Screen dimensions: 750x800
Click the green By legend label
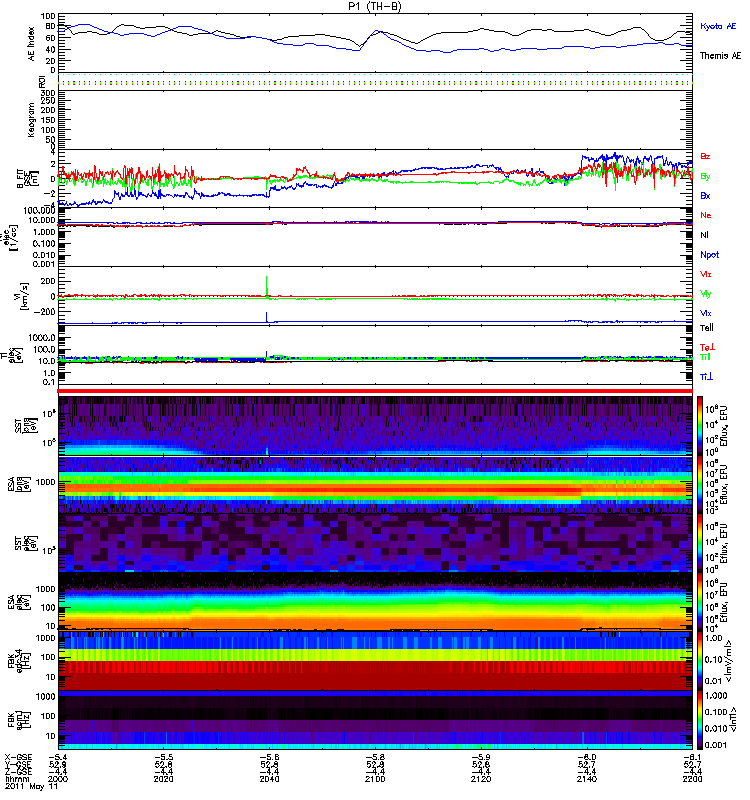(x=705, y=177)
